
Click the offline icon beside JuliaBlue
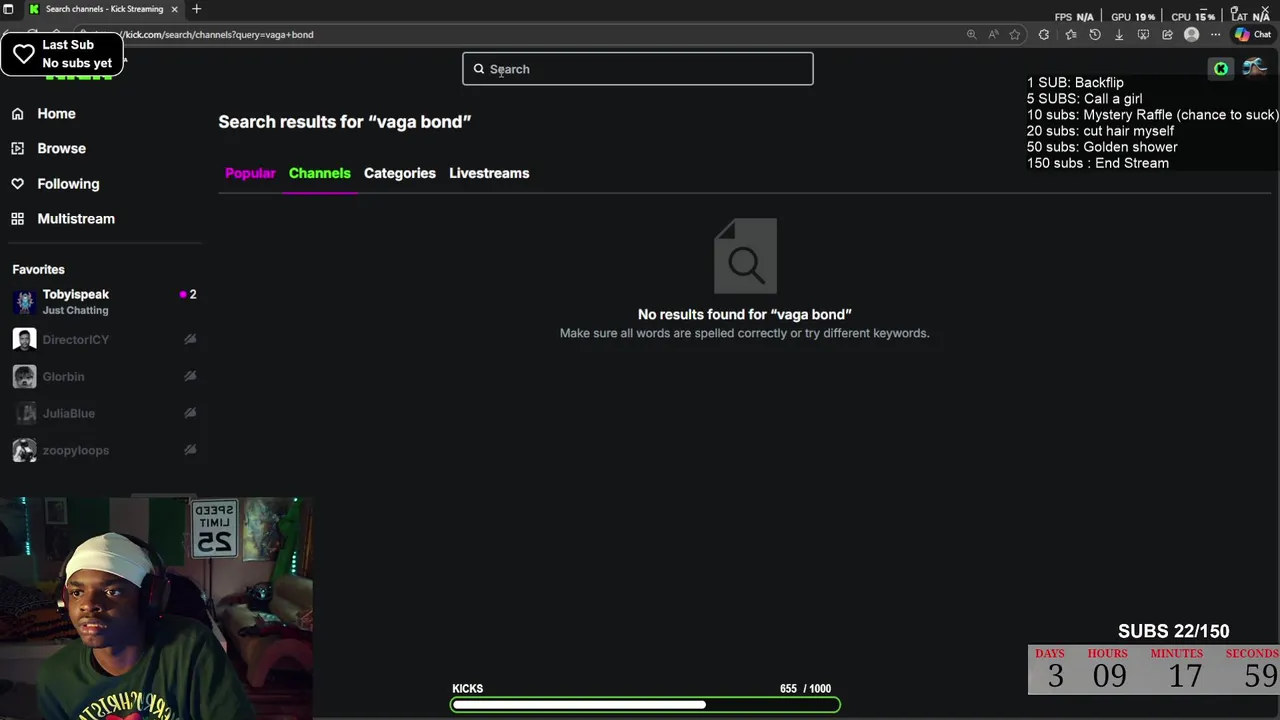pyautogui.click(x=190, y=413)
